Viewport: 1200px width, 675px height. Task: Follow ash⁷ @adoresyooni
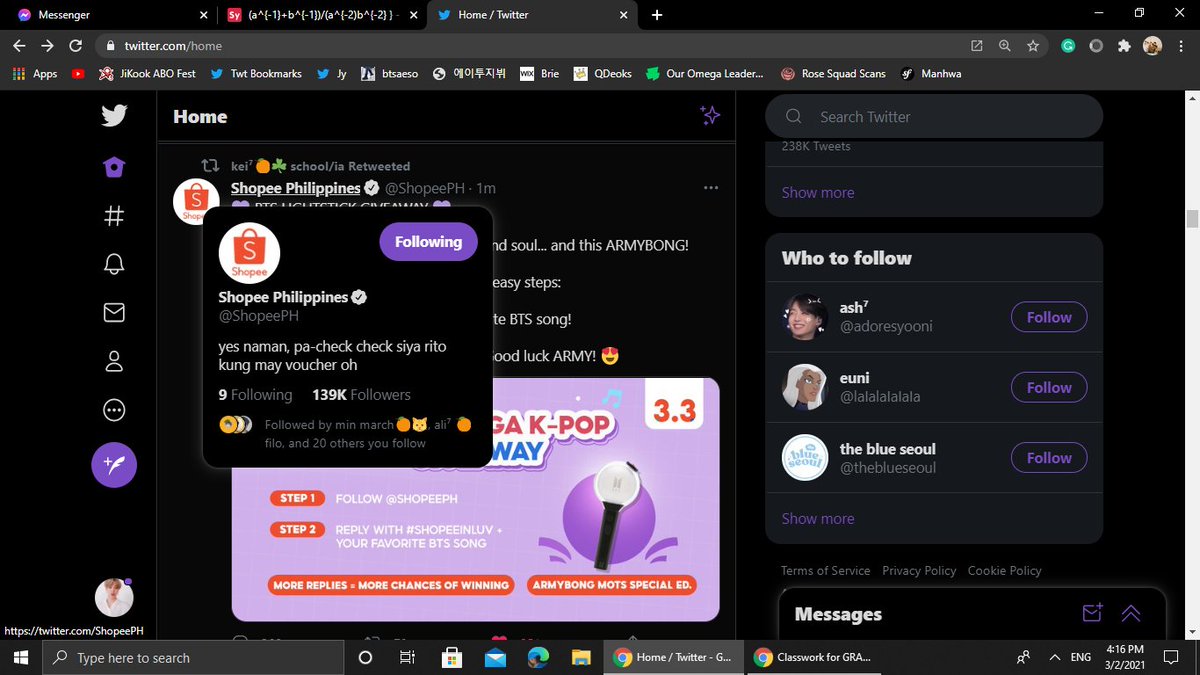[1049, 317]
